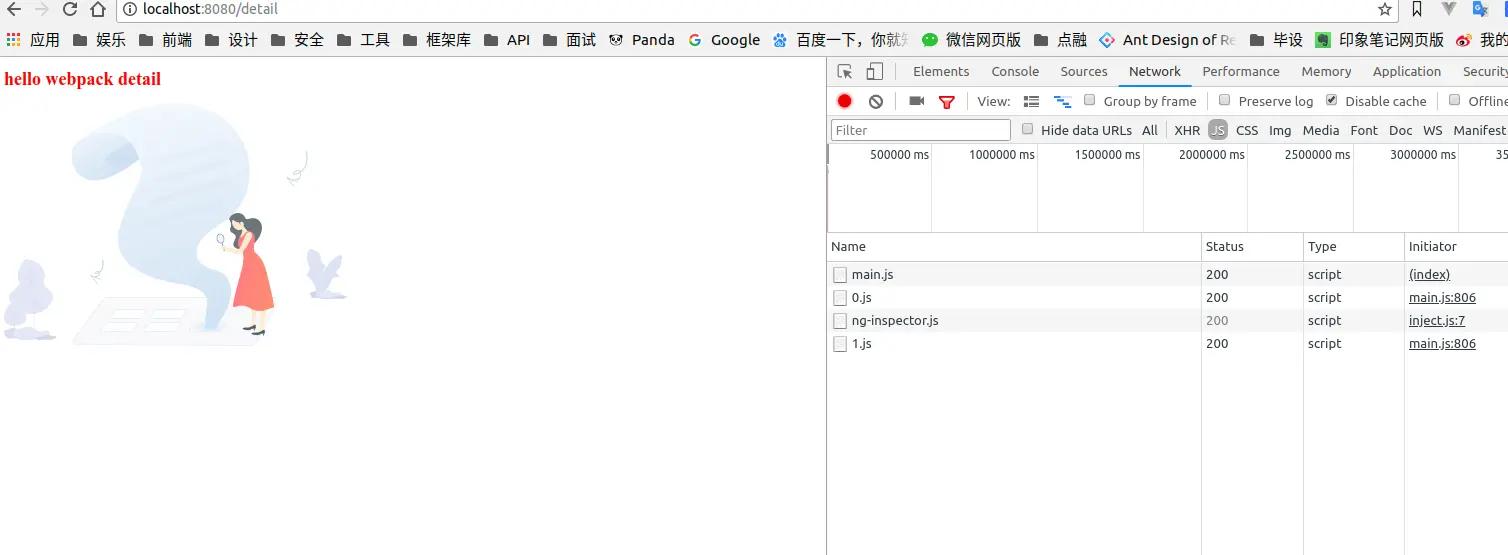Screen dimensions: 1508x555
Task: Toggle device toolbar icon
Action: [875, 72]
